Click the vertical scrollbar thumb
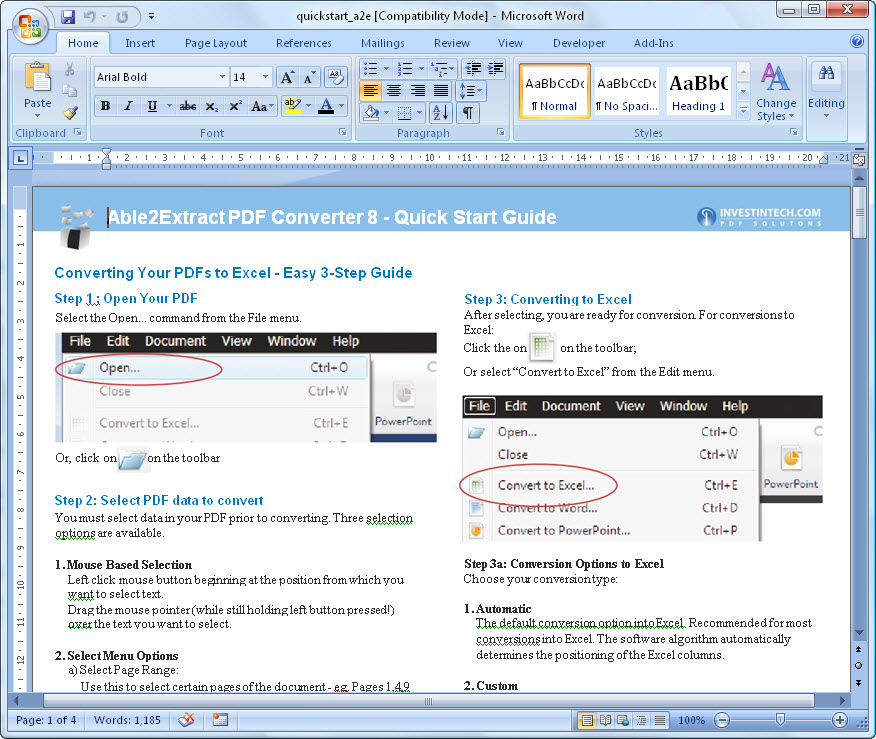 859,212
